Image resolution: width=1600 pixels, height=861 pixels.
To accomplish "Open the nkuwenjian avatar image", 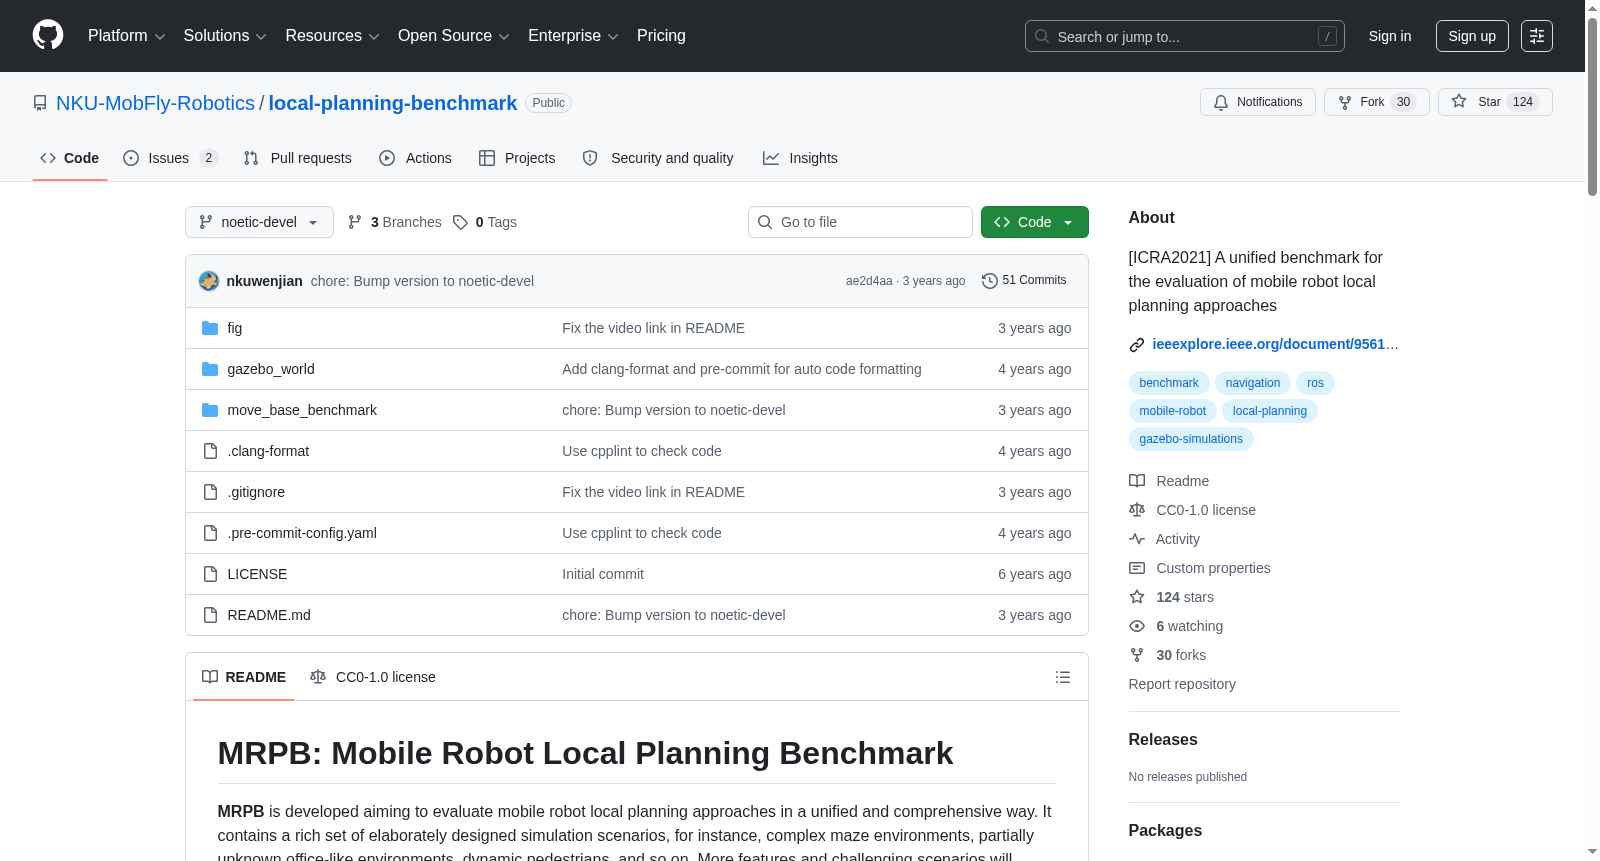I will [209, 281].
